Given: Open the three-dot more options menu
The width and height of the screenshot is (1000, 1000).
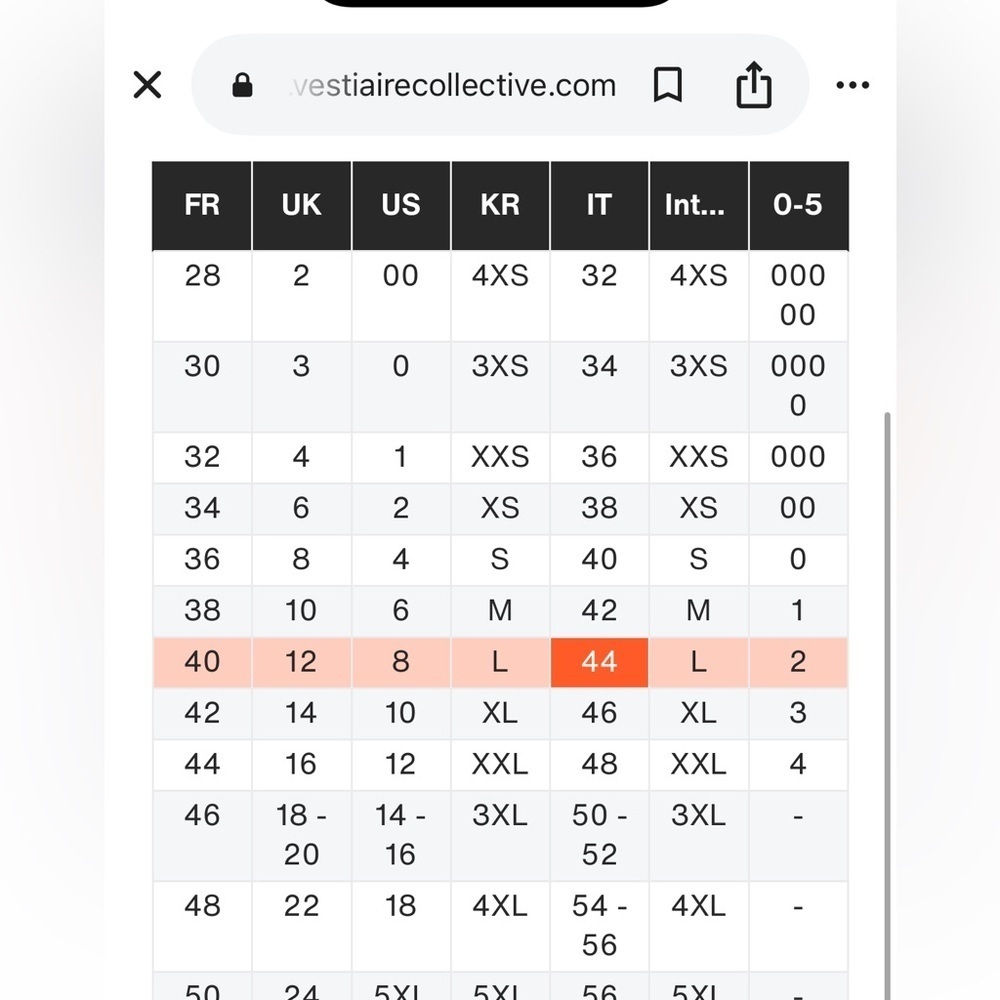Looking at the screenshot, I should coord(852,86).
